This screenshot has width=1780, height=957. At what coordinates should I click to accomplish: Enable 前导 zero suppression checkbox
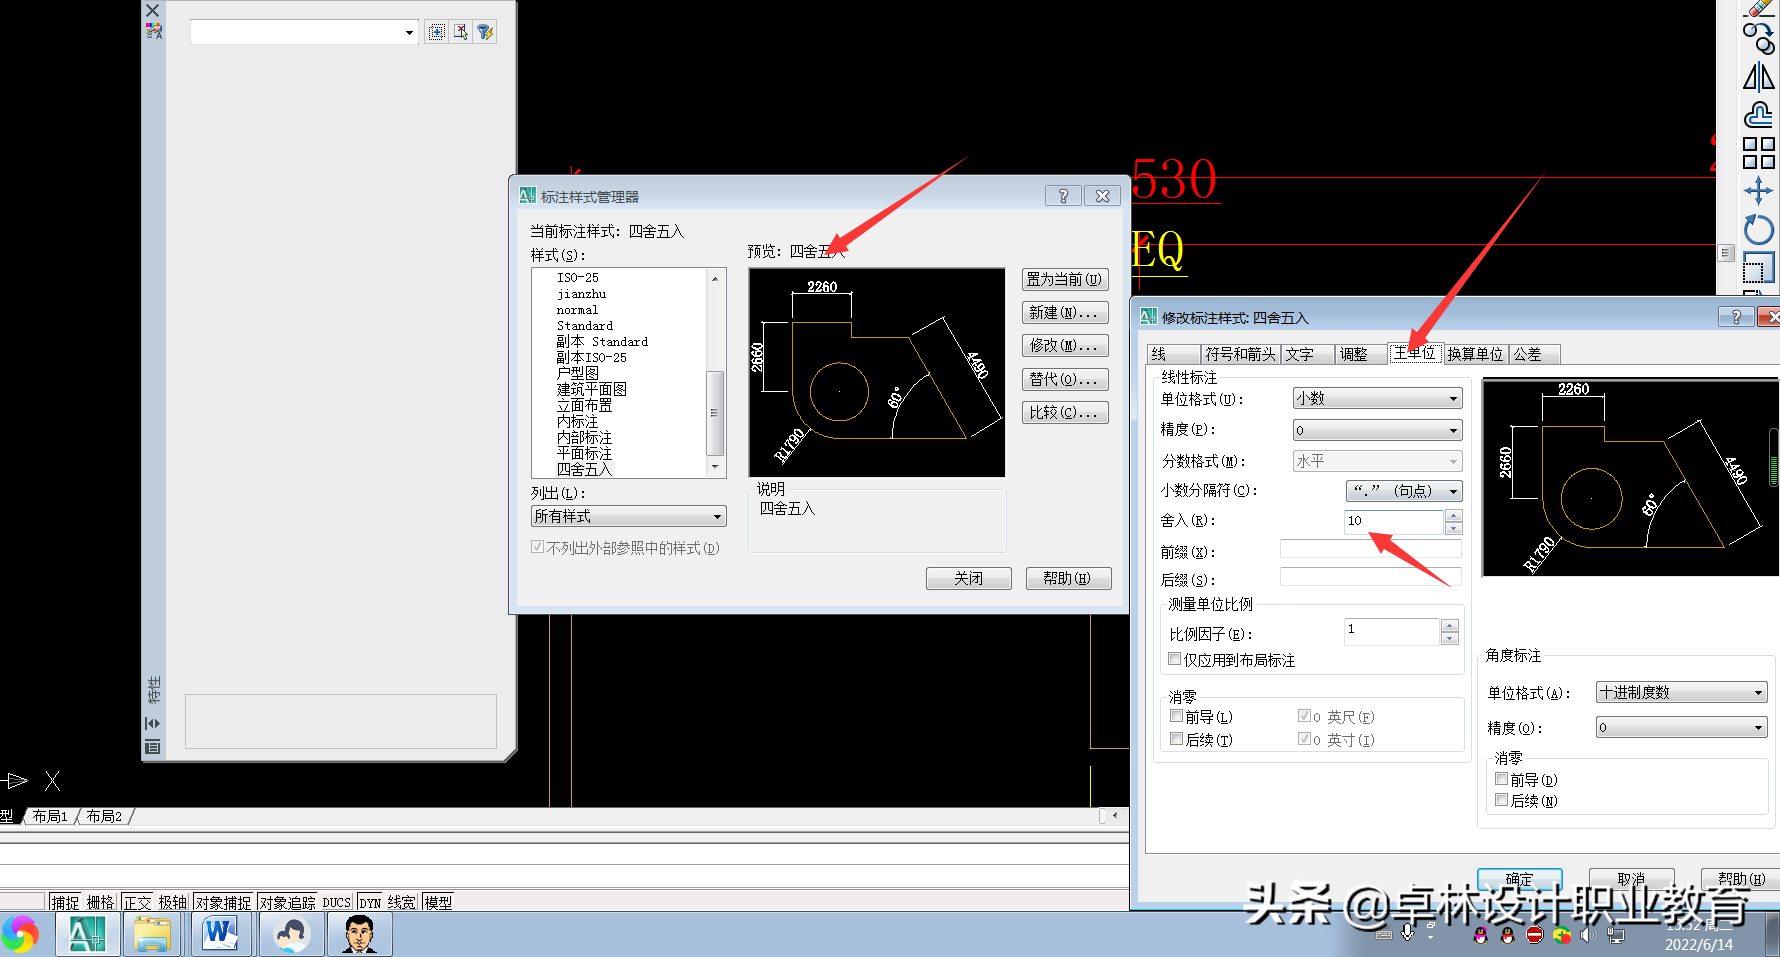(x=1176, y=716)
